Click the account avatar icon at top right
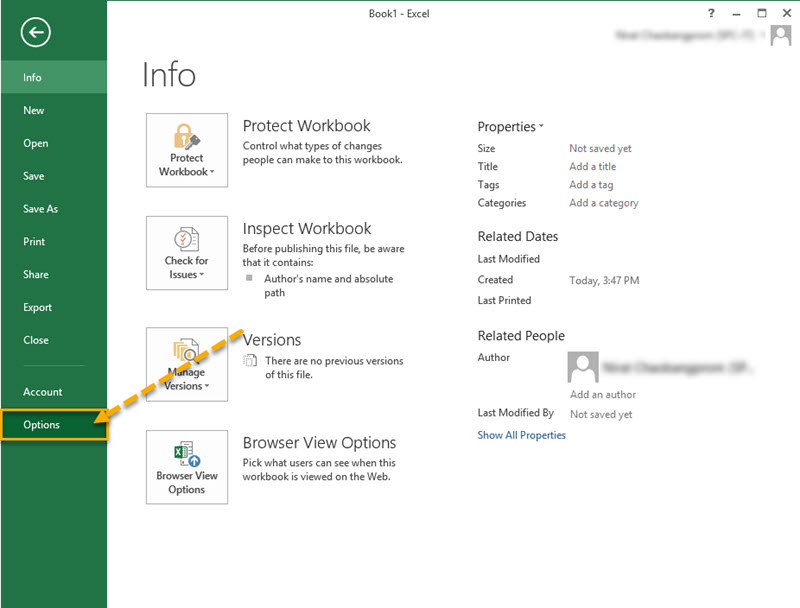This screenshot has width=800, height=608. click(781, 36)
